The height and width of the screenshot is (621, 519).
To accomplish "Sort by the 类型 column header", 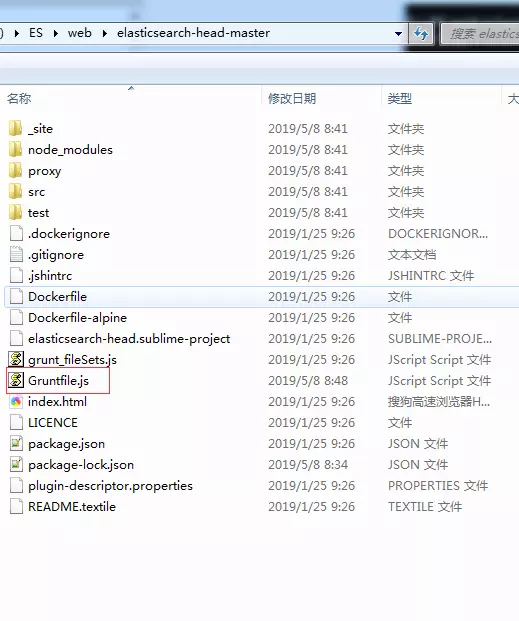I will pos(400,99).
